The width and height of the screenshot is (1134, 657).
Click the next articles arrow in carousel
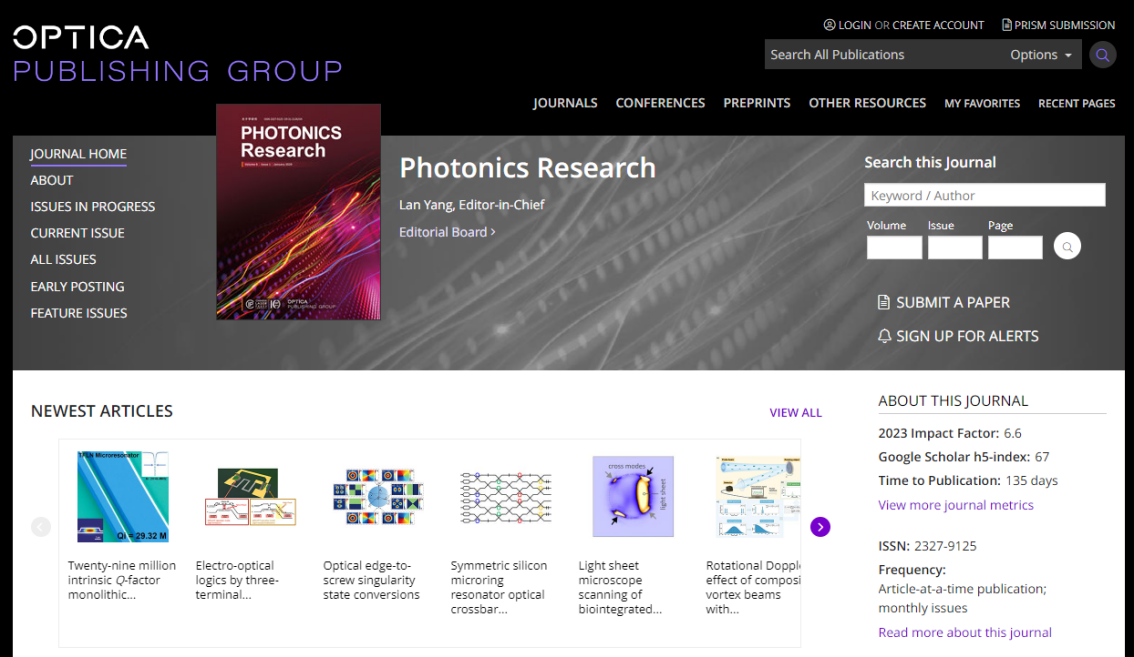point(820,527)
